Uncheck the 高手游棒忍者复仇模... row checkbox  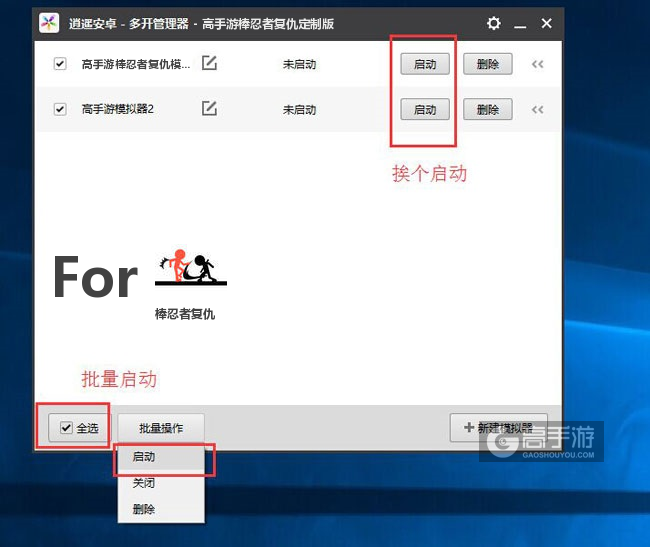coord(60,64)
